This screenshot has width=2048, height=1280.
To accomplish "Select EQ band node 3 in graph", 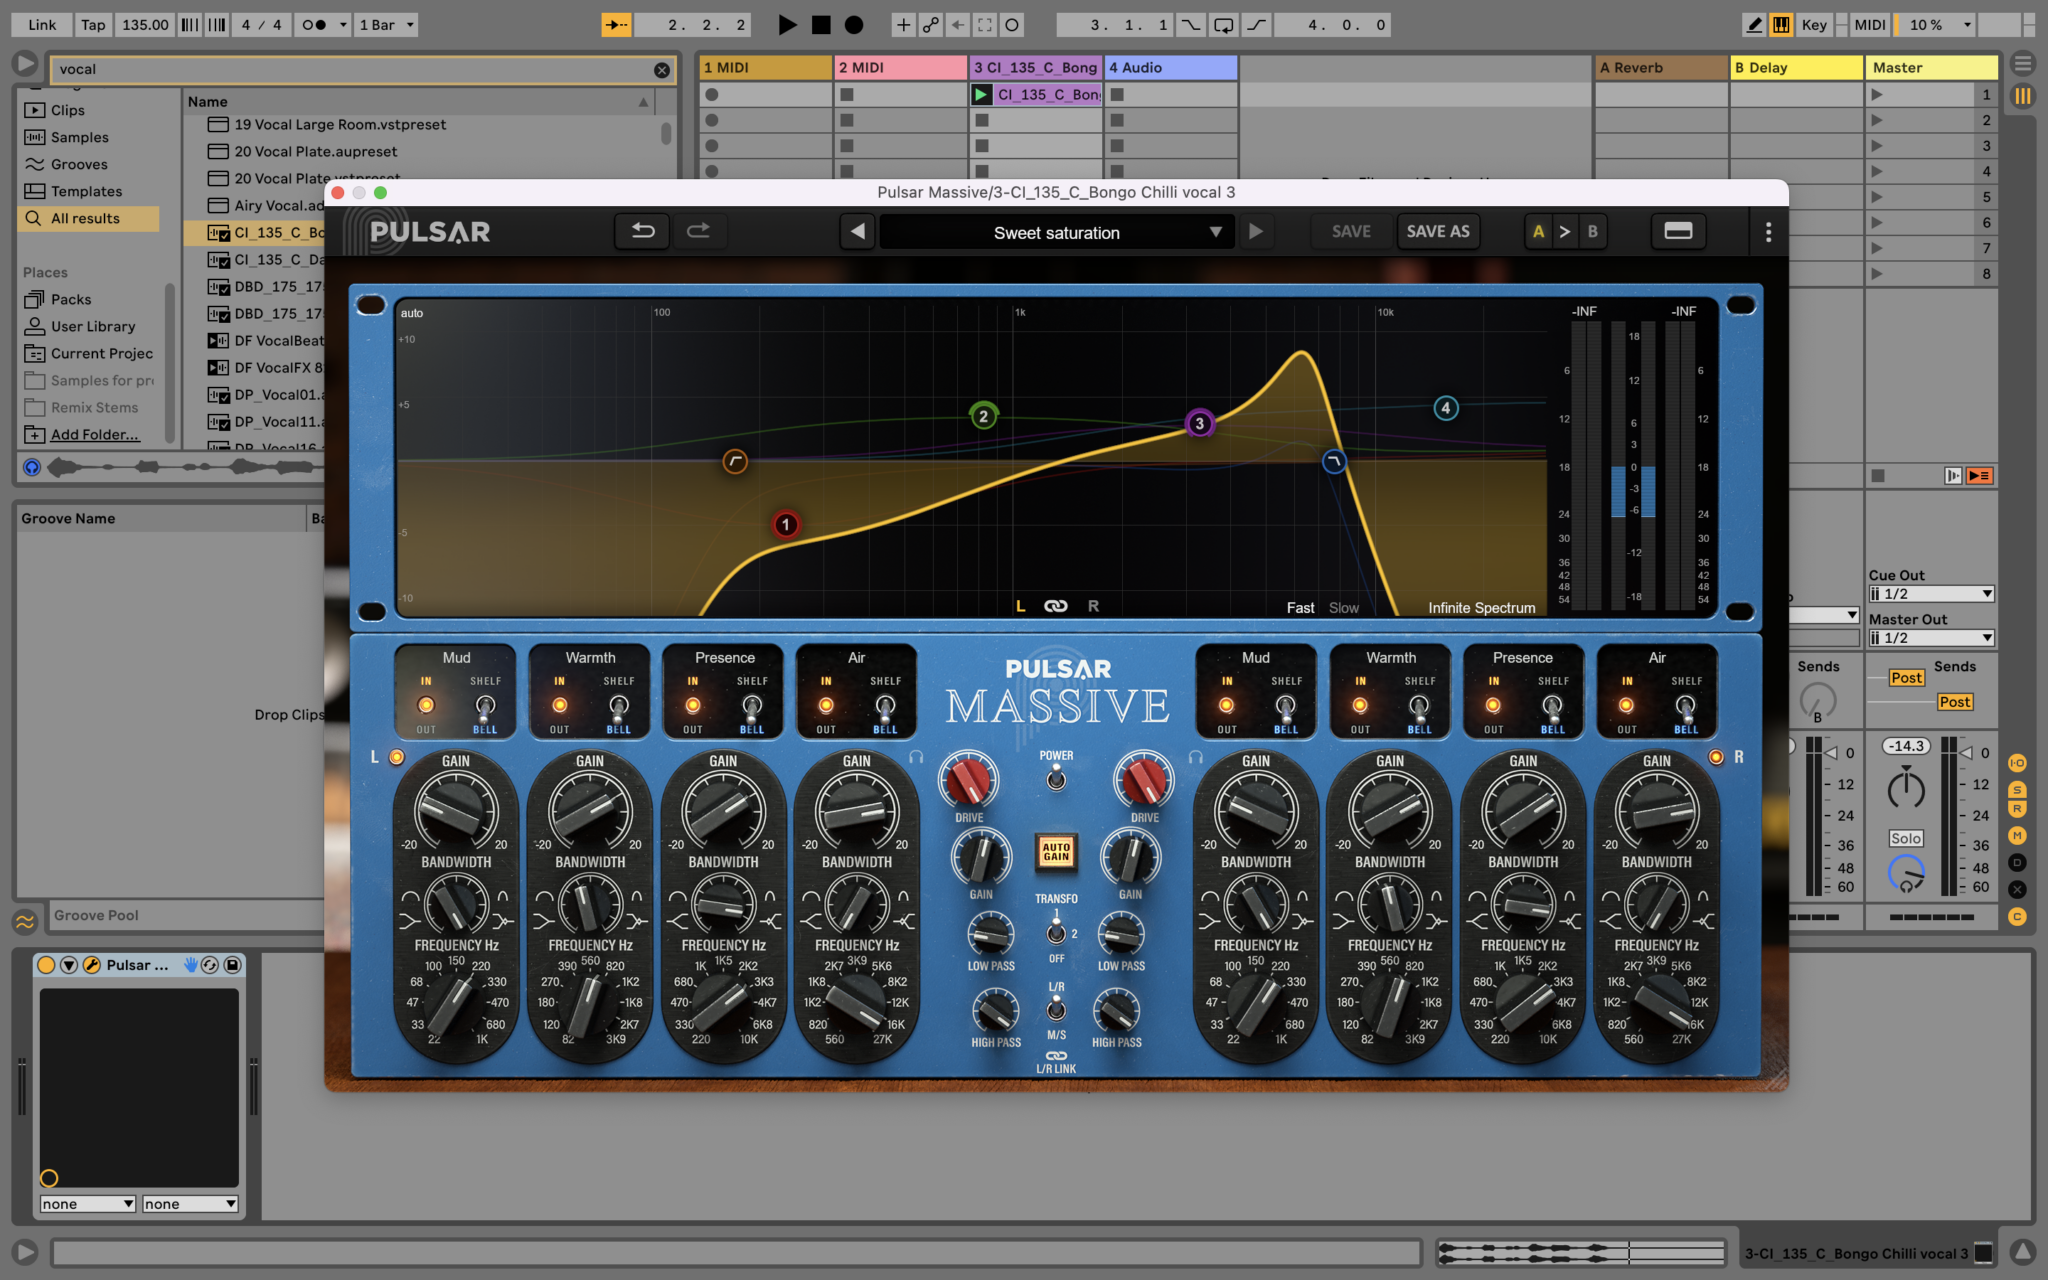I will 1199,423.
